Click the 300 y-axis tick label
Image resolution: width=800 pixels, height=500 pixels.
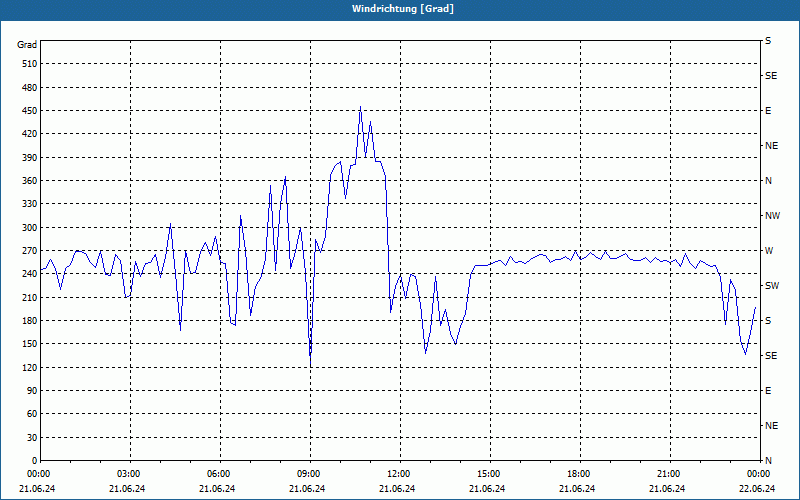pyautogui.click(x=30, y=228)
